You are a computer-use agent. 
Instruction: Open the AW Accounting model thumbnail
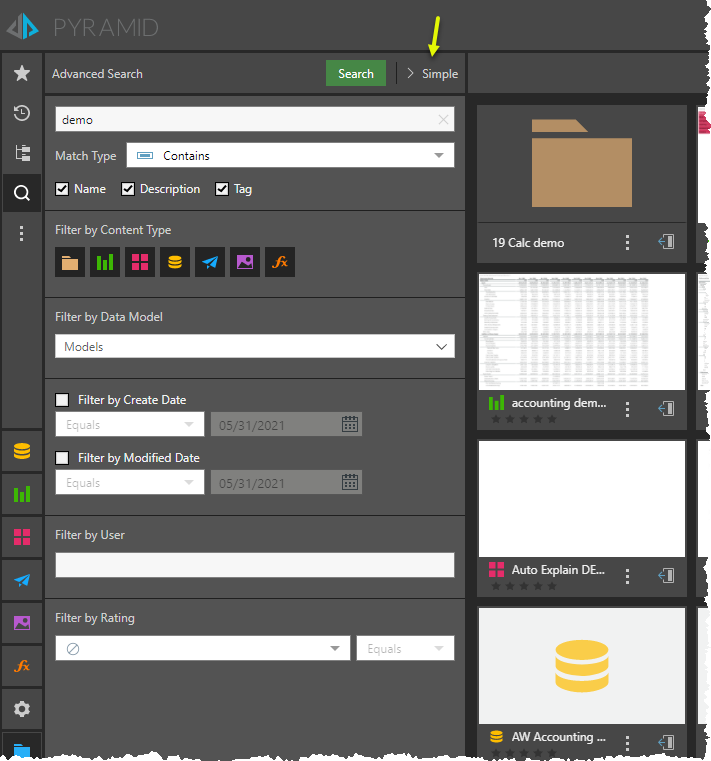coord(582,665)
